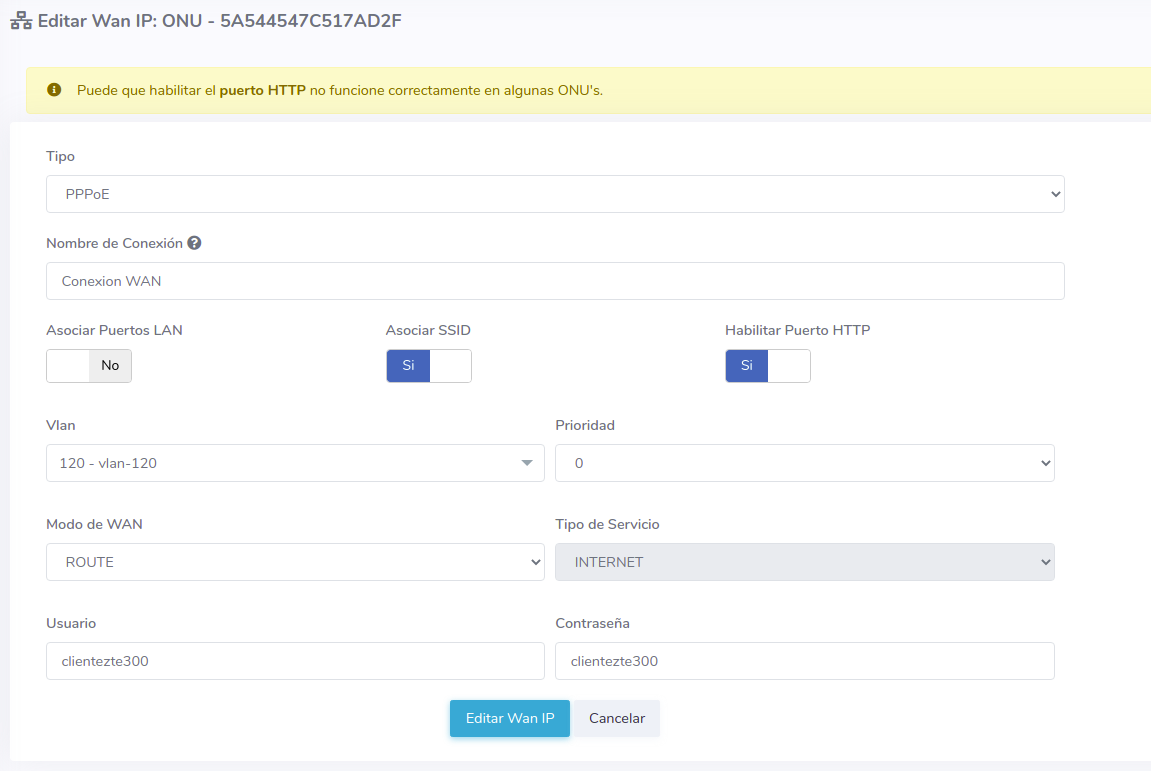Select the Contraseña input field

pyautogui.click(x=804, y=661)
